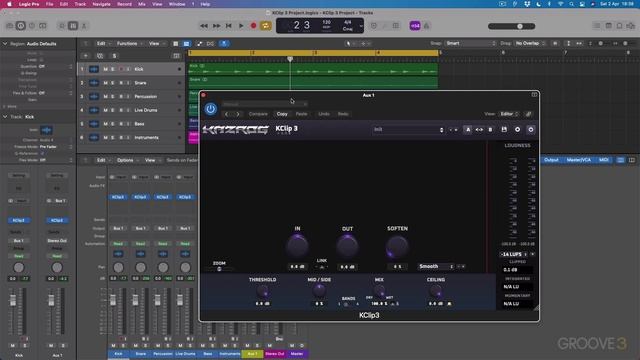
Task: Select the mixer Output filter tab
Action: pos(551,160)
